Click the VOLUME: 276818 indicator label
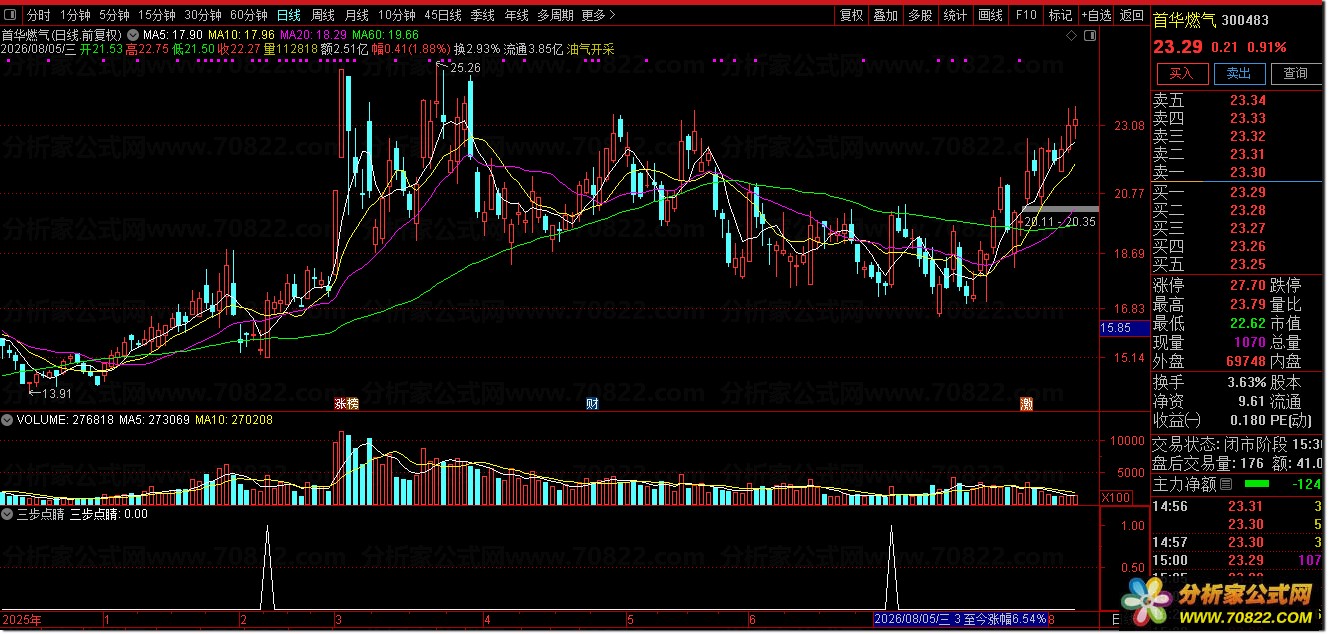 click(x=65, y=420)
